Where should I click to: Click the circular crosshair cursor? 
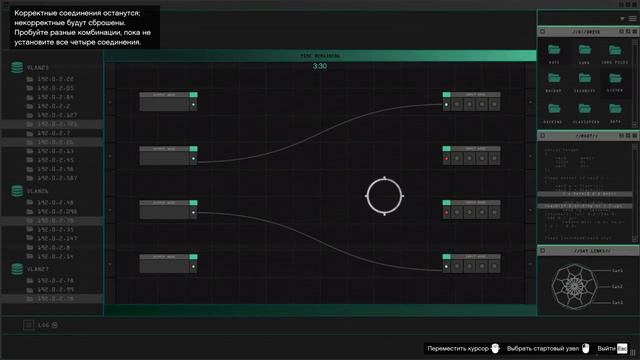[384, 196]
